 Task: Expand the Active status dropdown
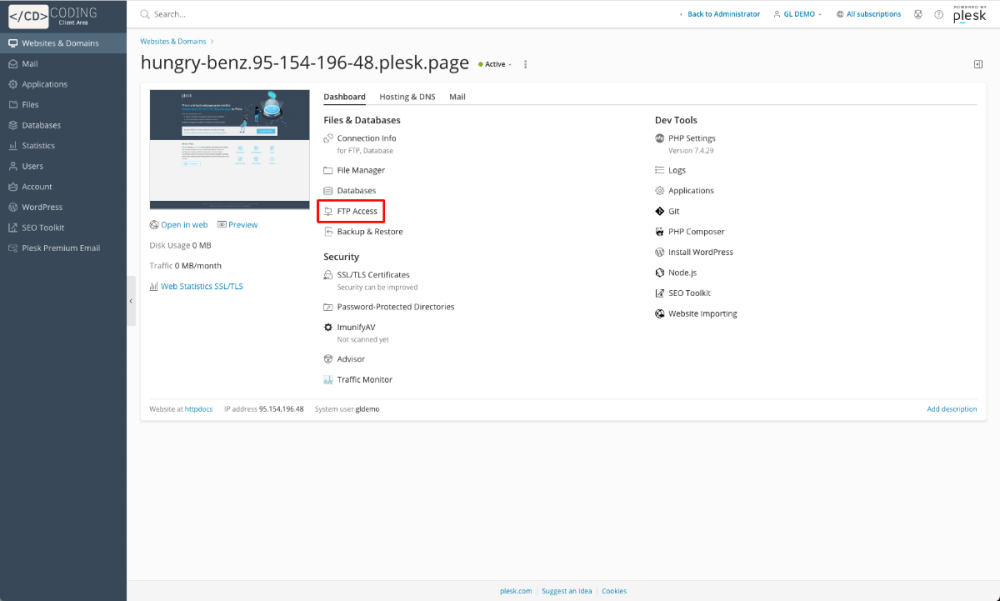pyautogui.click(x=495, y=64)
